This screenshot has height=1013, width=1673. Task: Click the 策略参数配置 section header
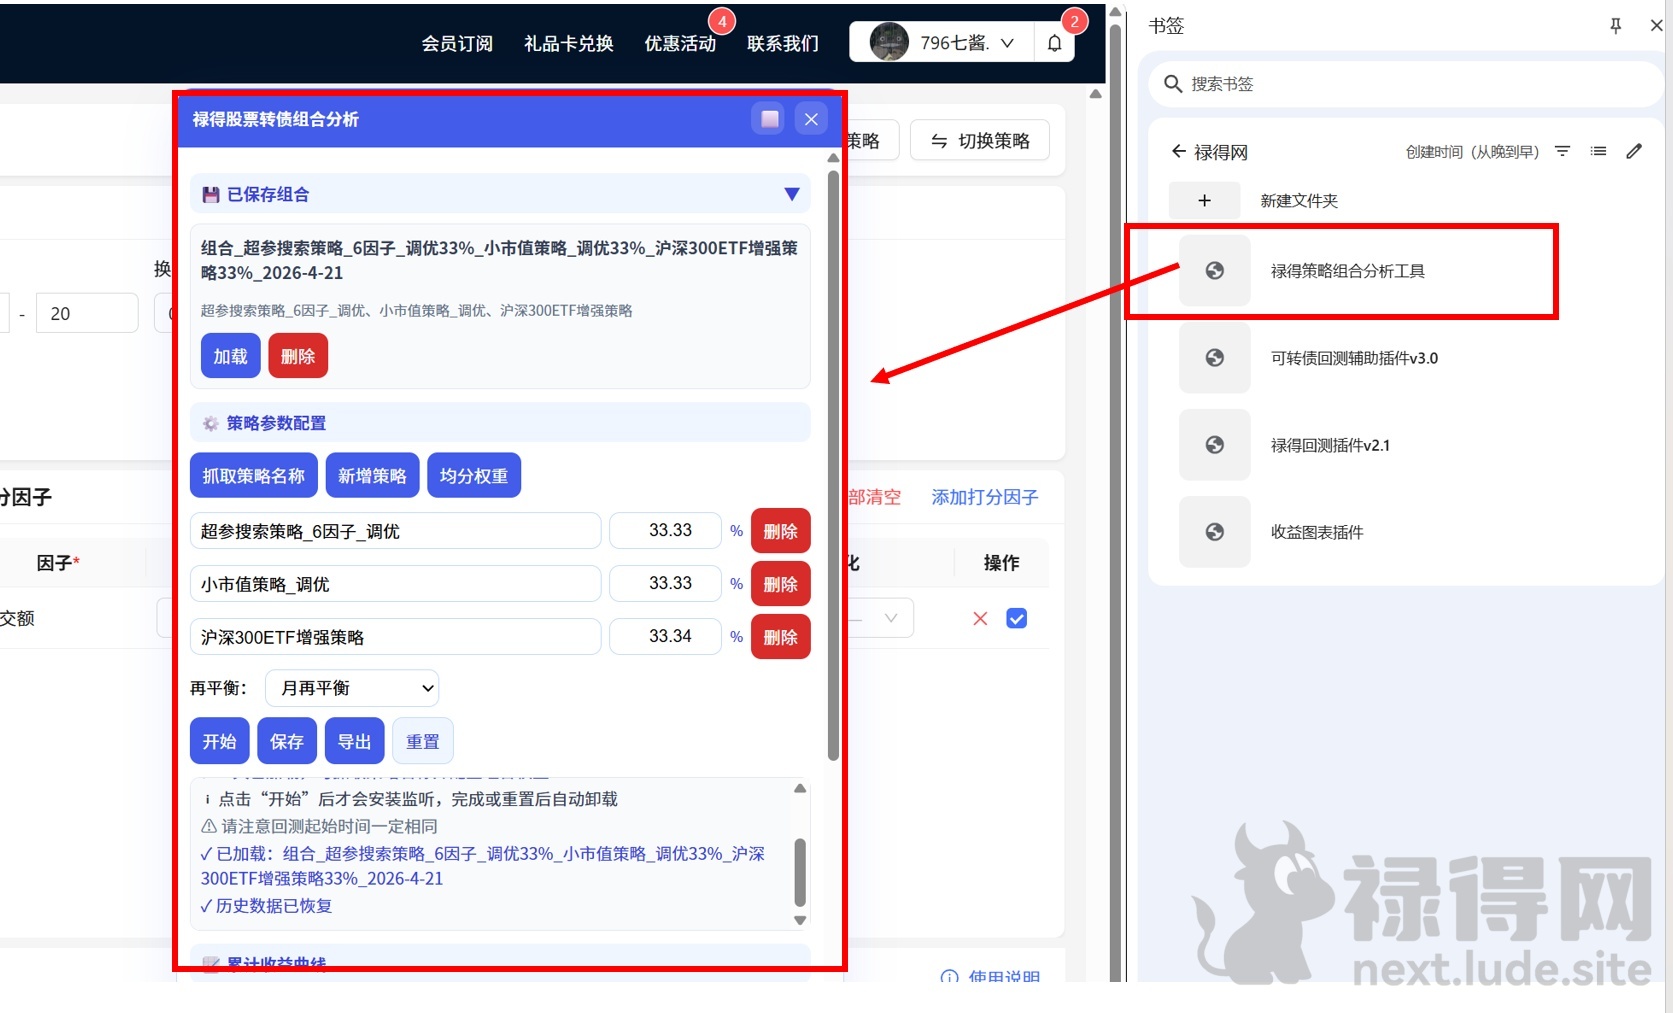500,423
